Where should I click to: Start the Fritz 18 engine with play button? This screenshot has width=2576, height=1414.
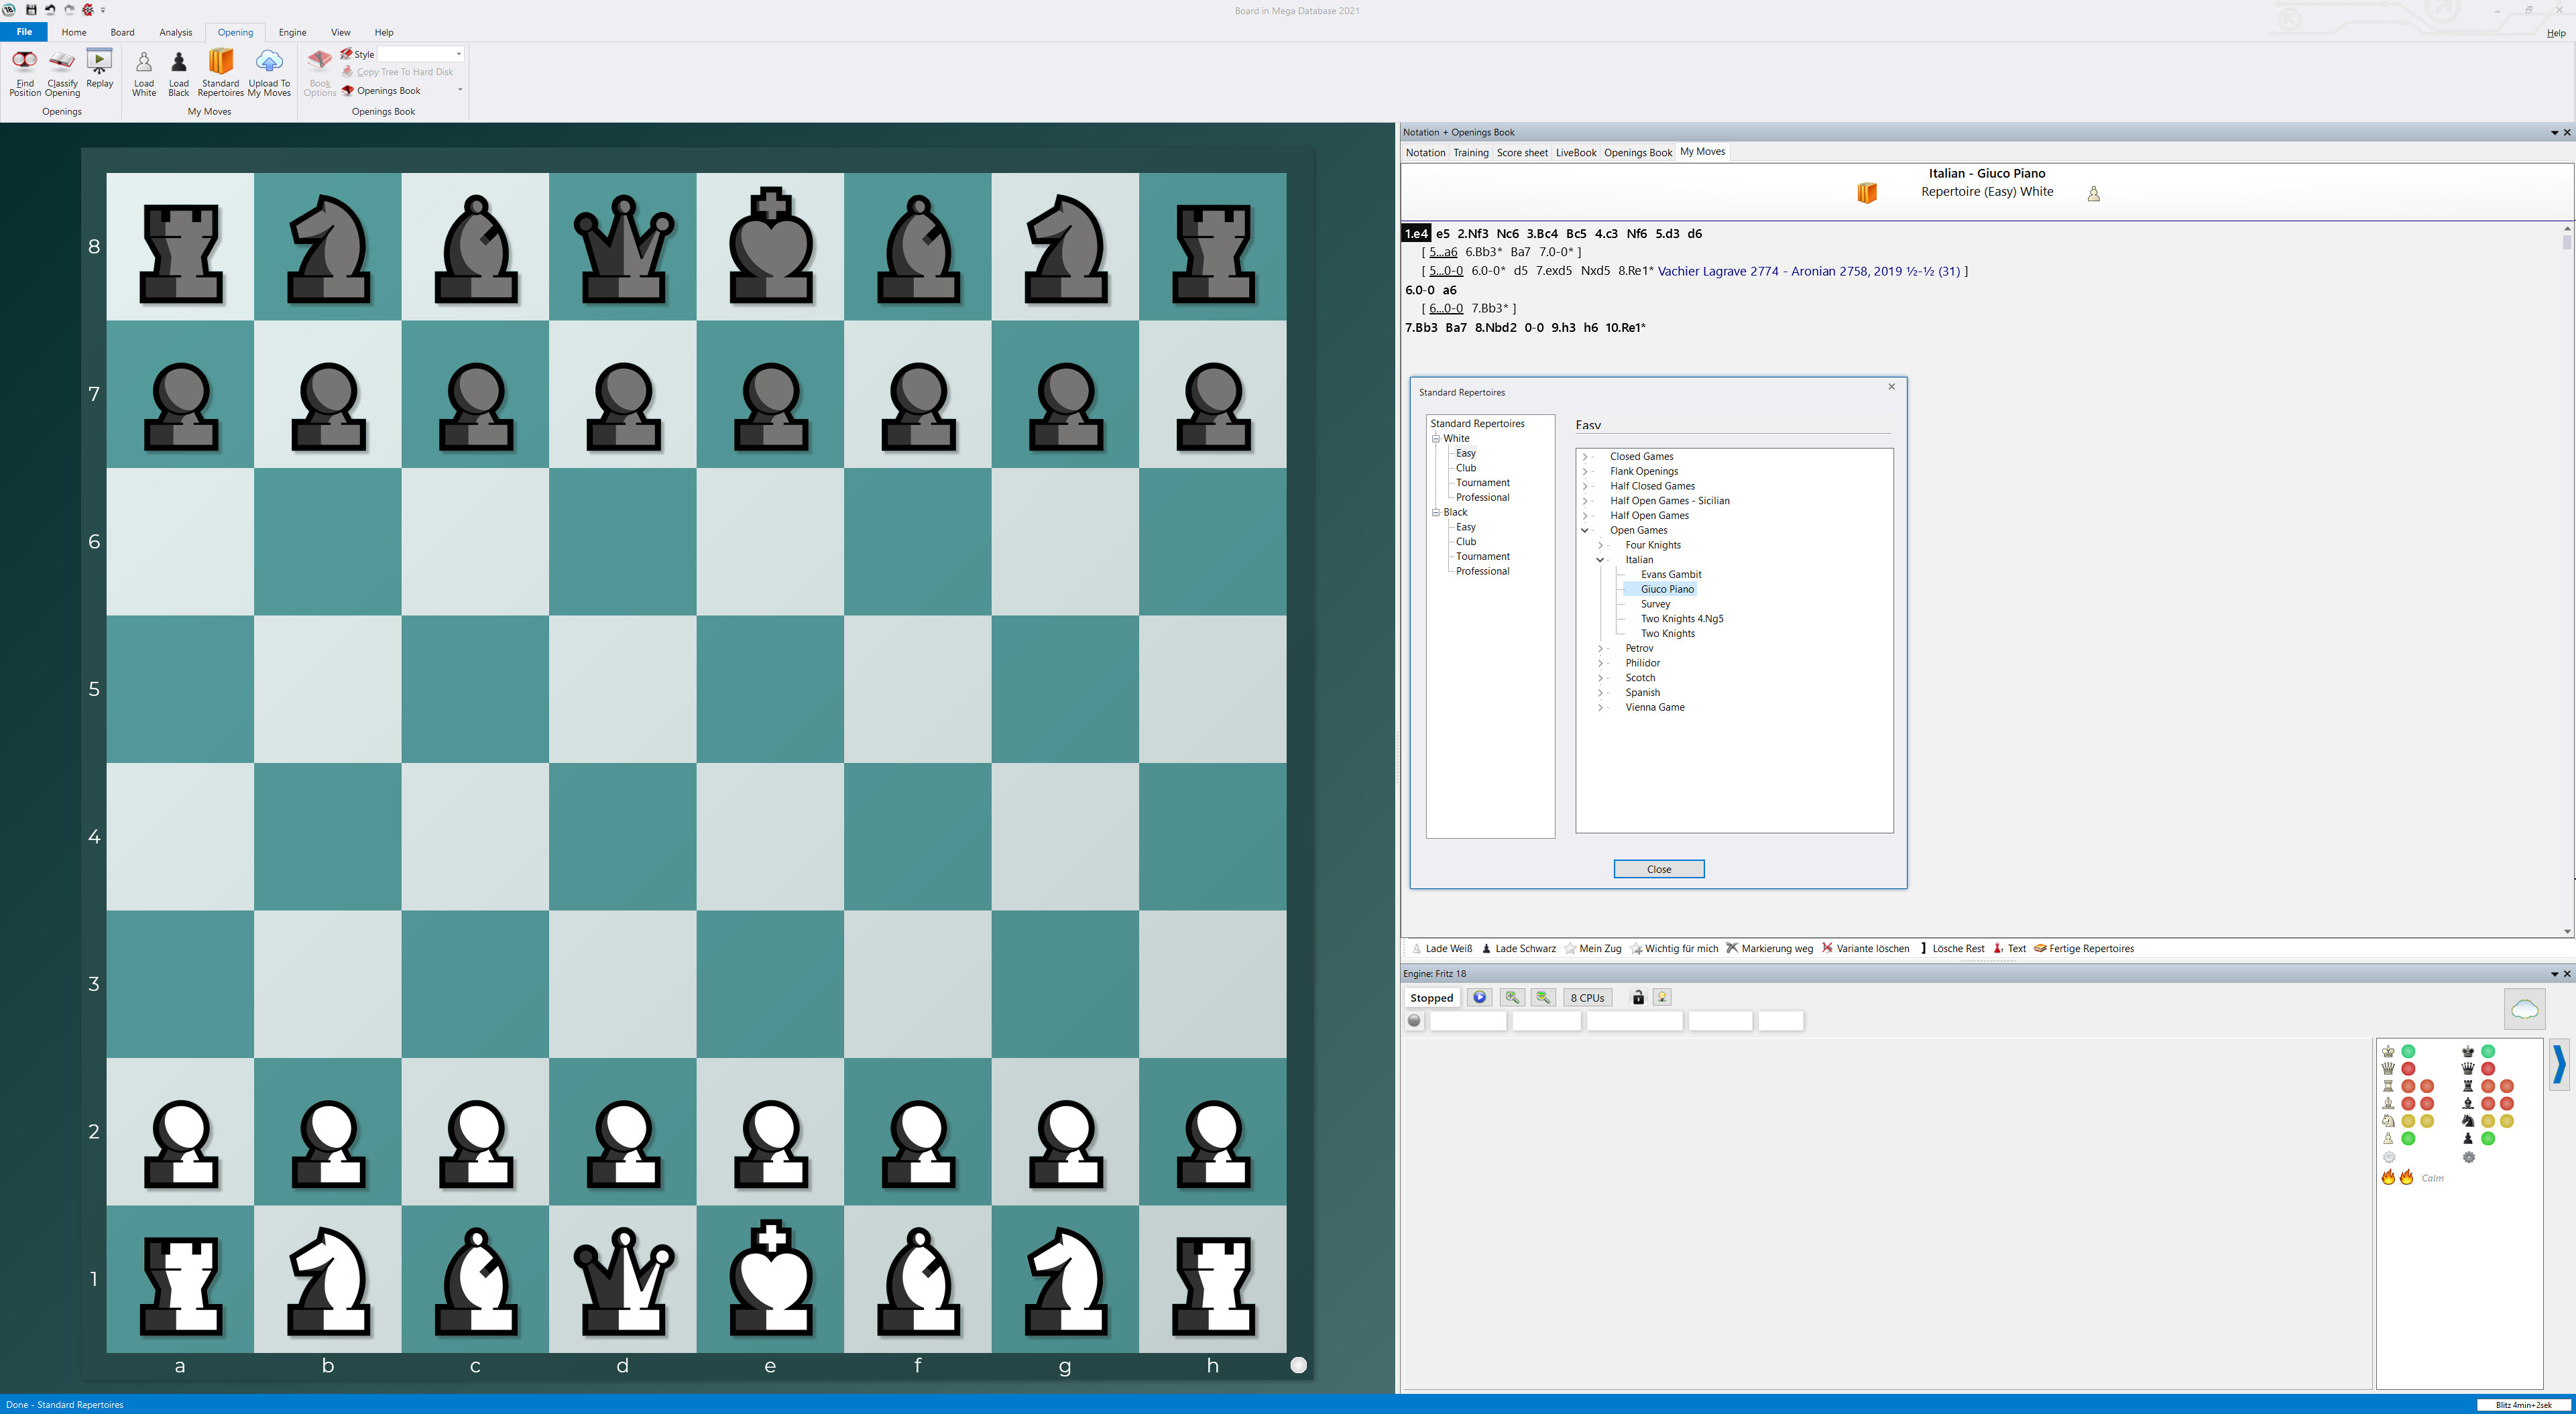(1479, 997)
